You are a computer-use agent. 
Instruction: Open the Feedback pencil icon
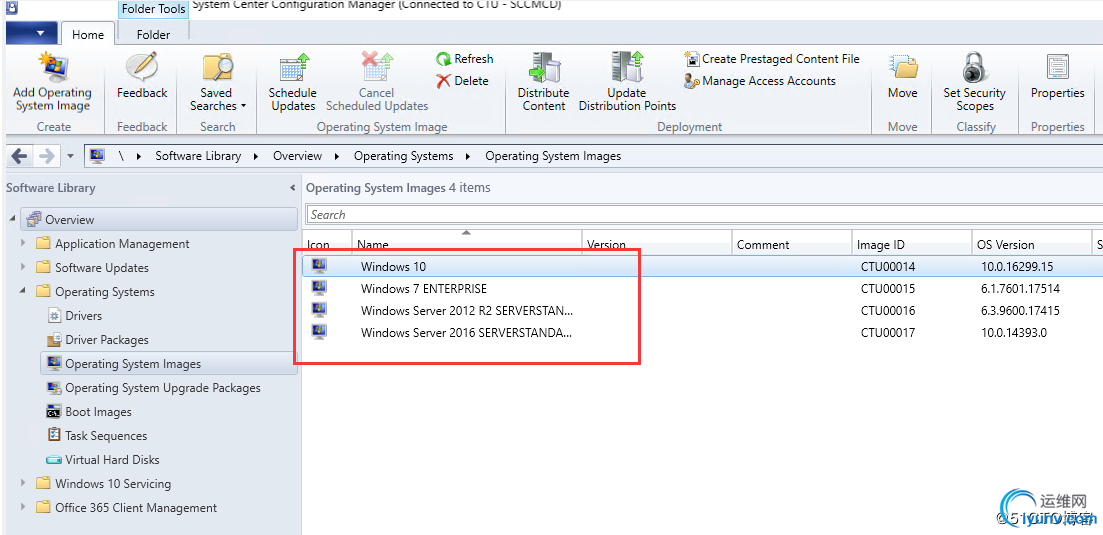142,67
